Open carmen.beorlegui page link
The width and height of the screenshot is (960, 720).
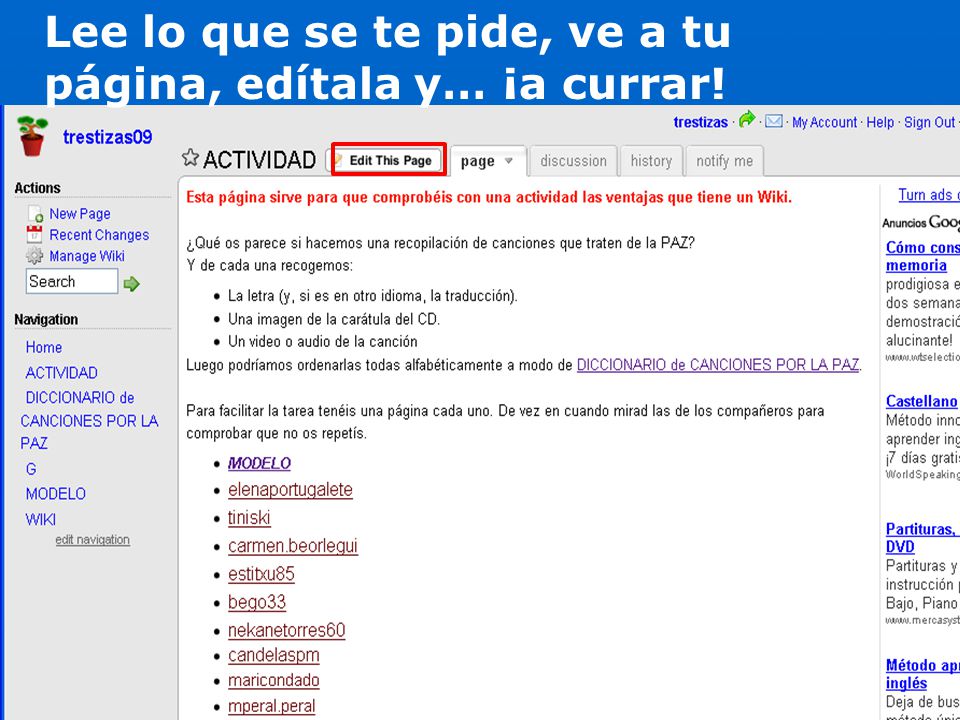tap(293, 546)
